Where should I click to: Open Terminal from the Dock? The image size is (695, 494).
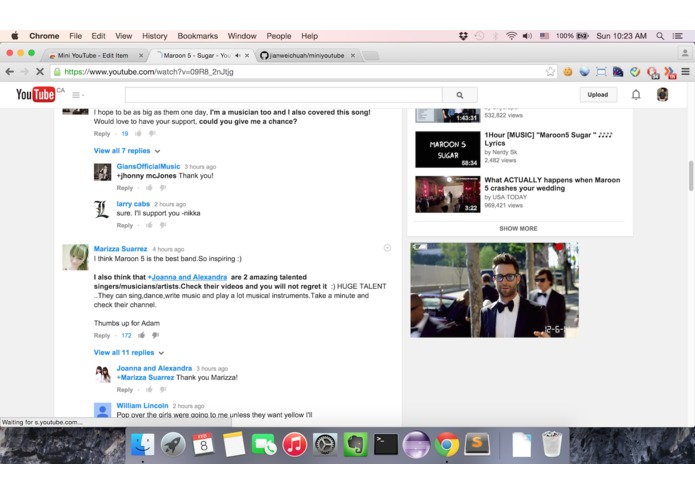coord(386,444)
